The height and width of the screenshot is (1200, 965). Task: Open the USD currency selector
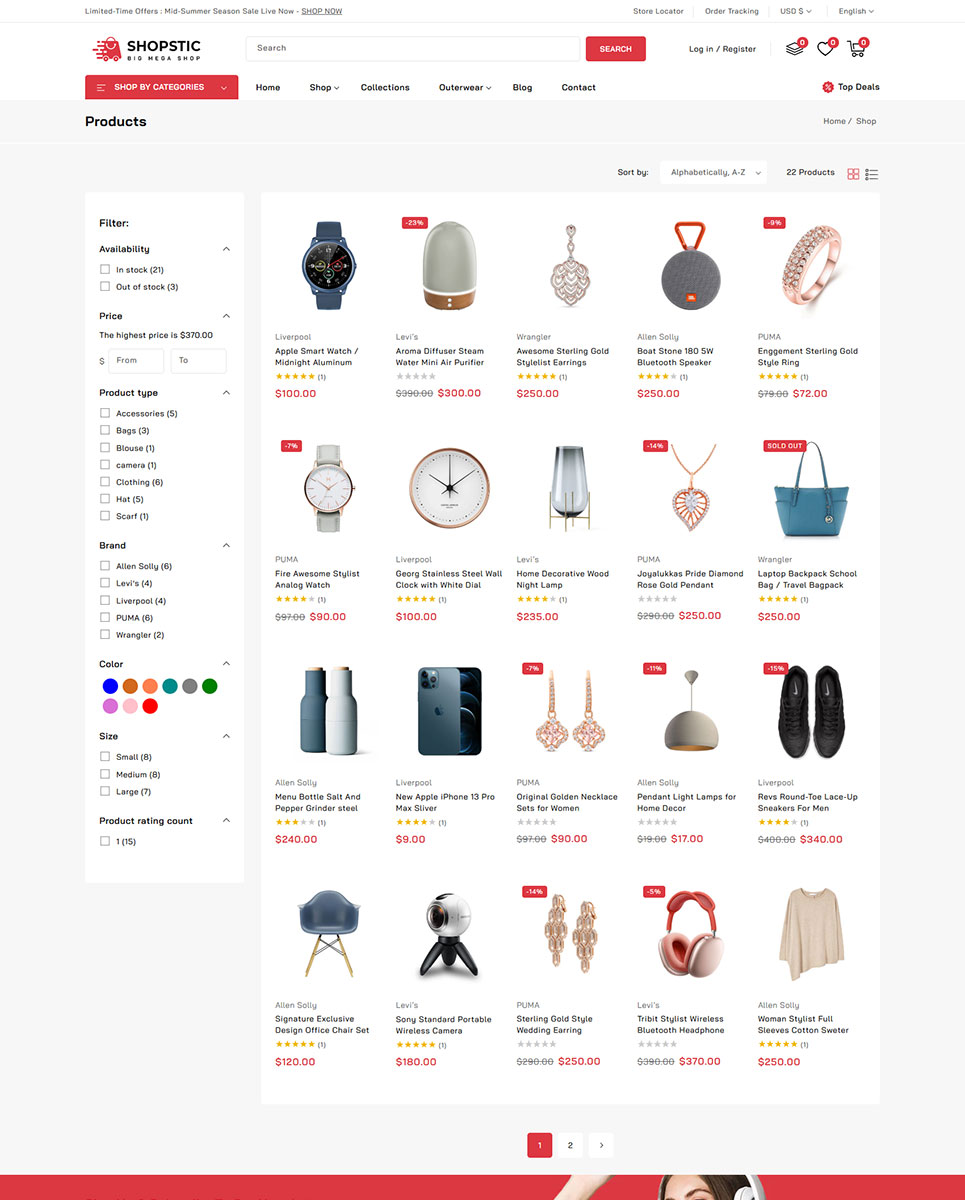pos(795,11)
